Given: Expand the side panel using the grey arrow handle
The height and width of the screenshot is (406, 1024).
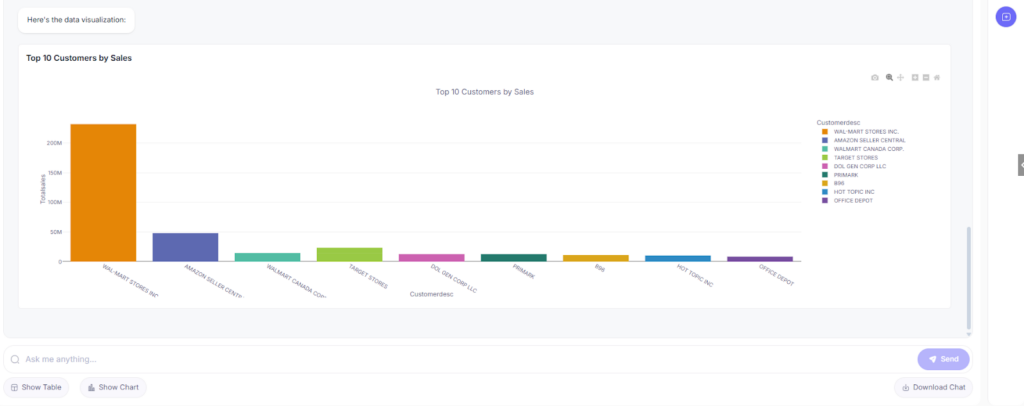Looking at the screenshot, I should coord(1020,164).
